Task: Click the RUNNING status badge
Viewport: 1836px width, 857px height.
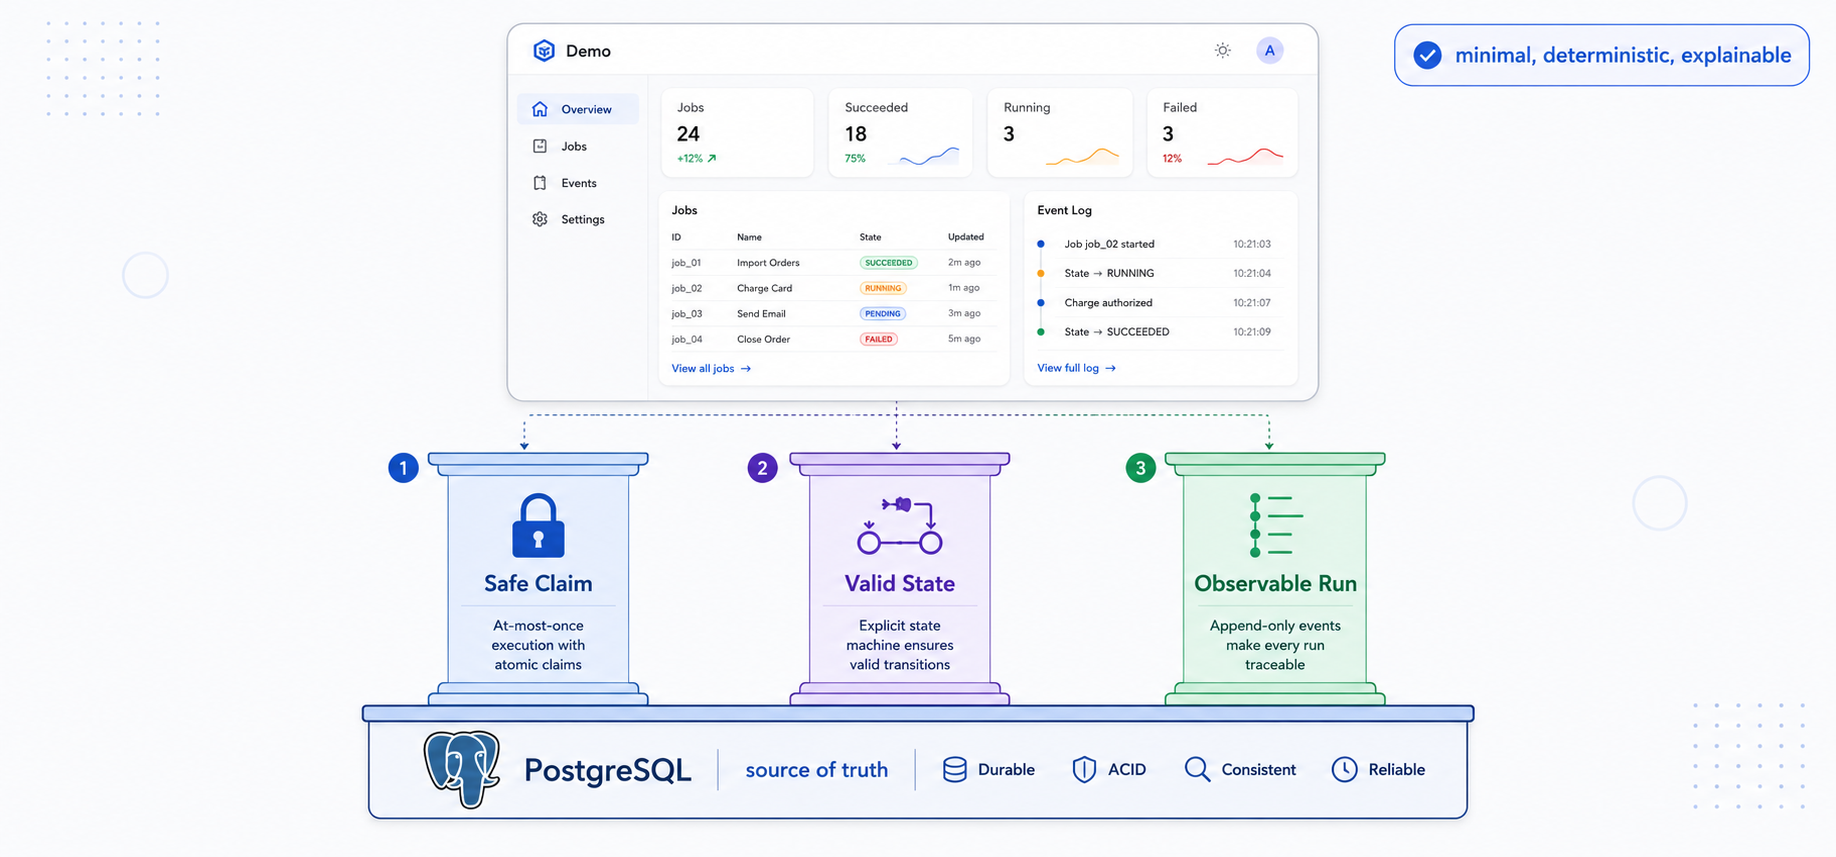Action: click(x=883, y=288)
